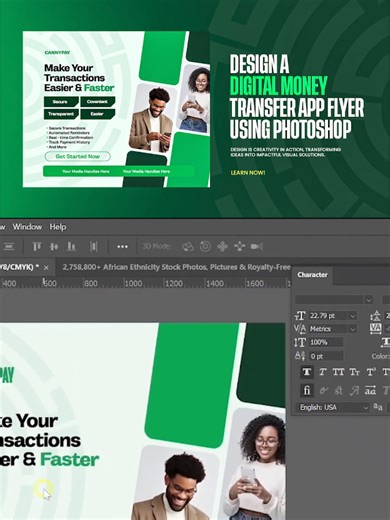
Task: Toggle contextual alternates OpenType button
Action: pos(323,390)
